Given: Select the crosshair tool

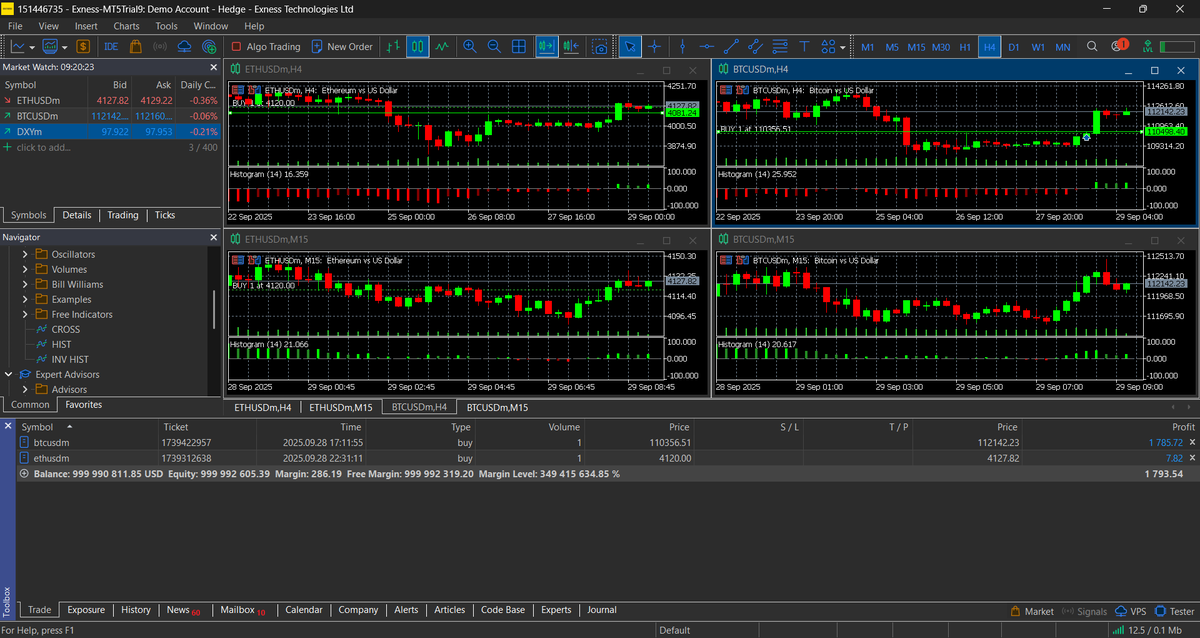Looking at the screenshot, I should coord(654,46).
